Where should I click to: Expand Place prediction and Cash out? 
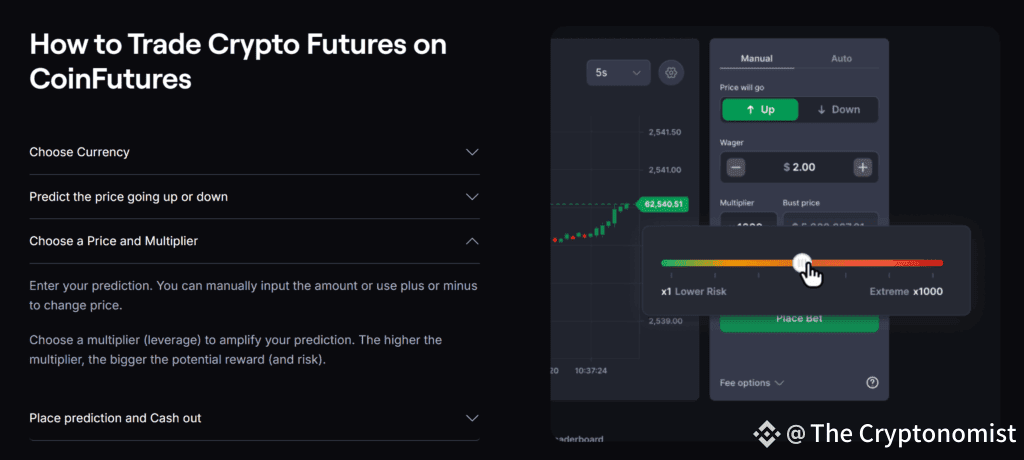point(255,418)
